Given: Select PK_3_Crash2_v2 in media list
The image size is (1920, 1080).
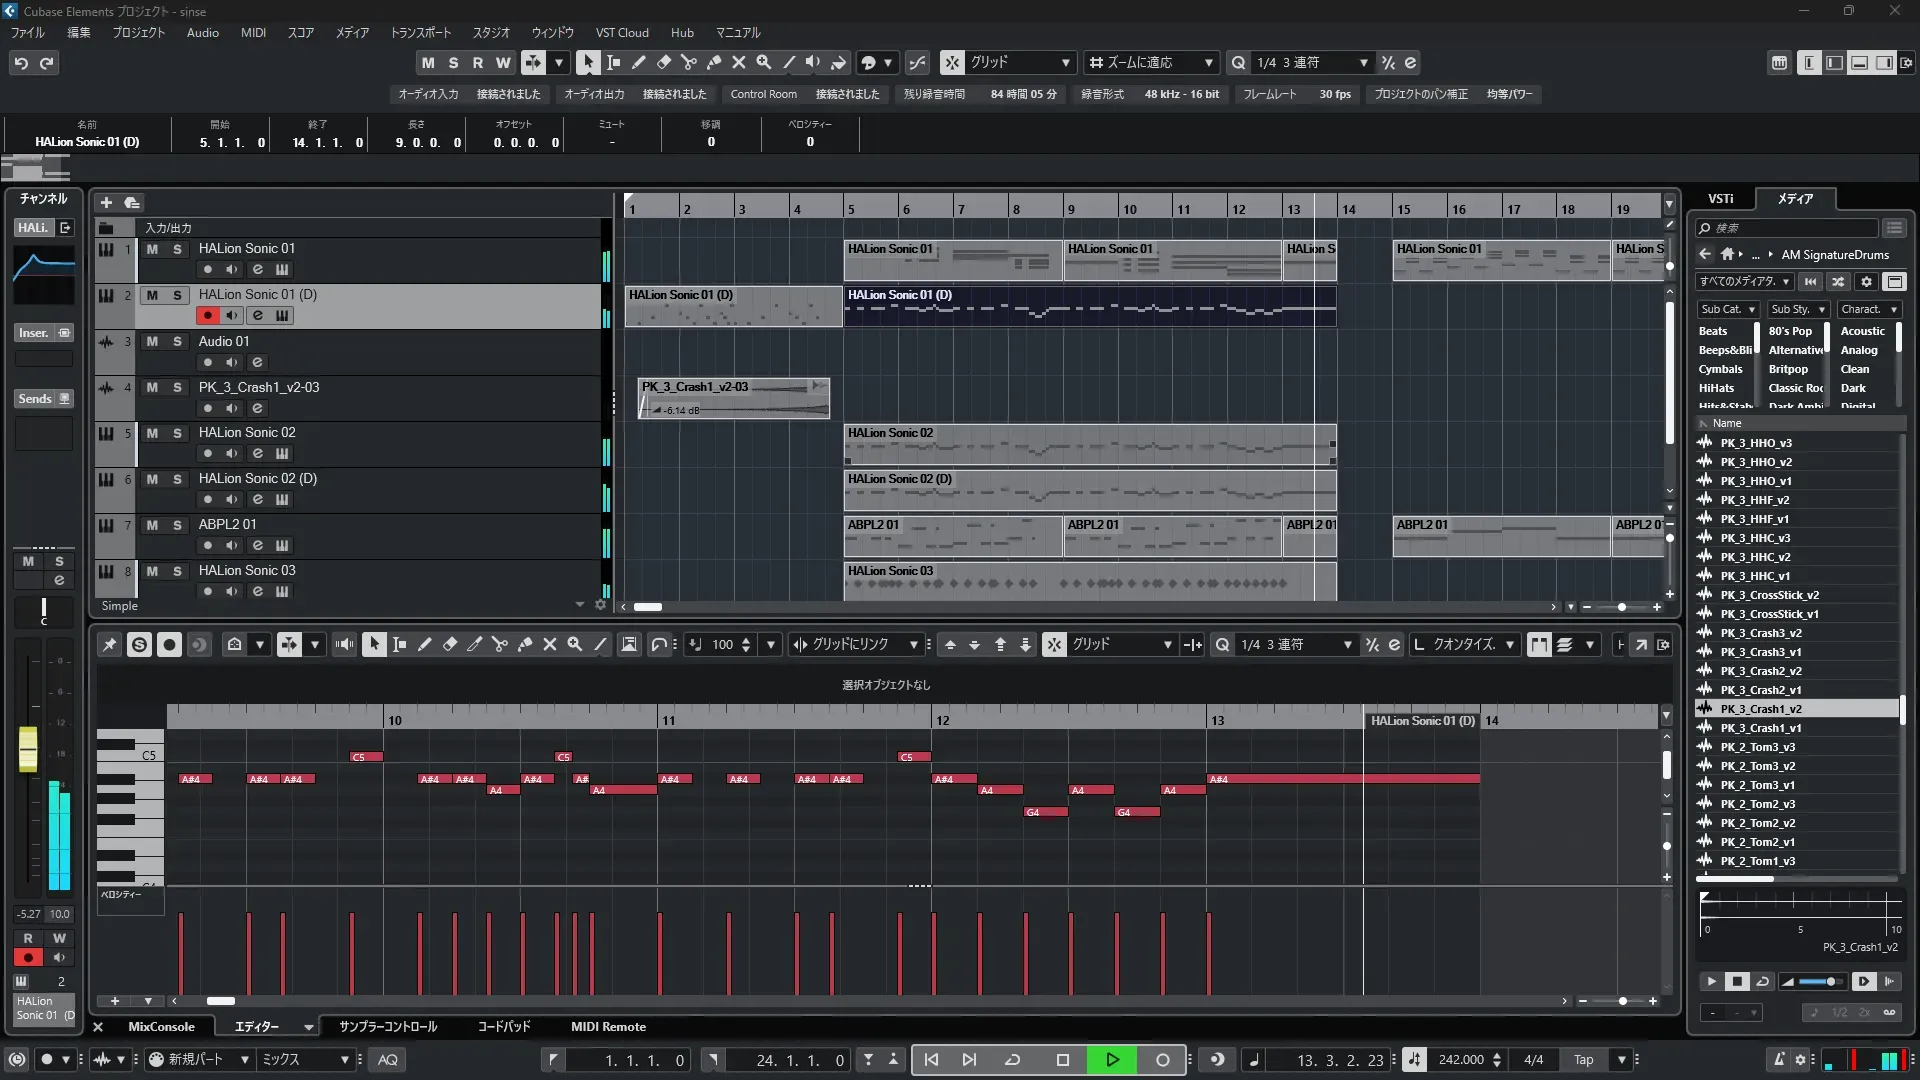Looking at the screenshot, I should 1760,671.
